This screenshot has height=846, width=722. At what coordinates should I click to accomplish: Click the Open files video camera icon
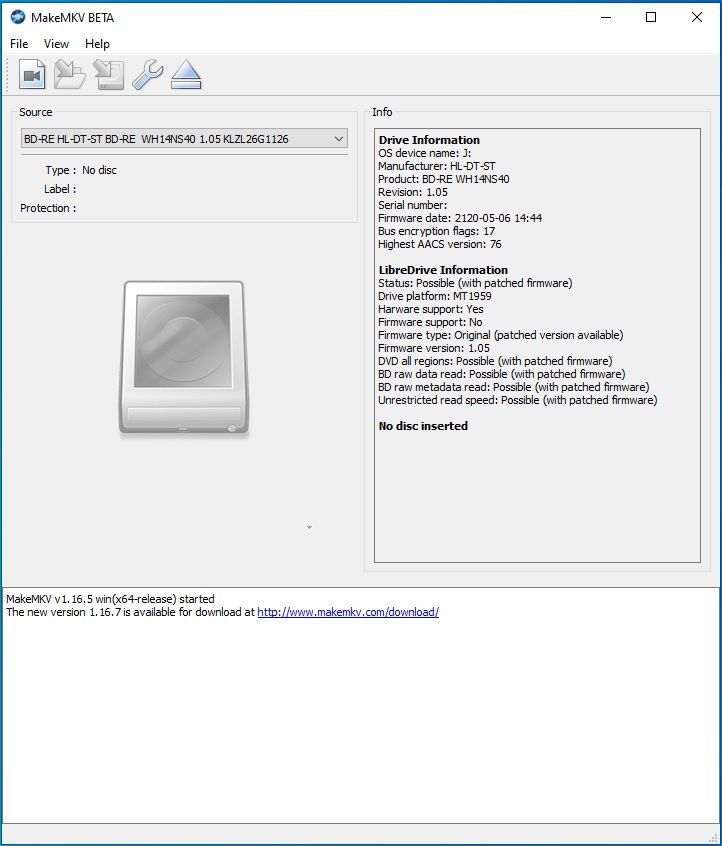pos(33,75)
